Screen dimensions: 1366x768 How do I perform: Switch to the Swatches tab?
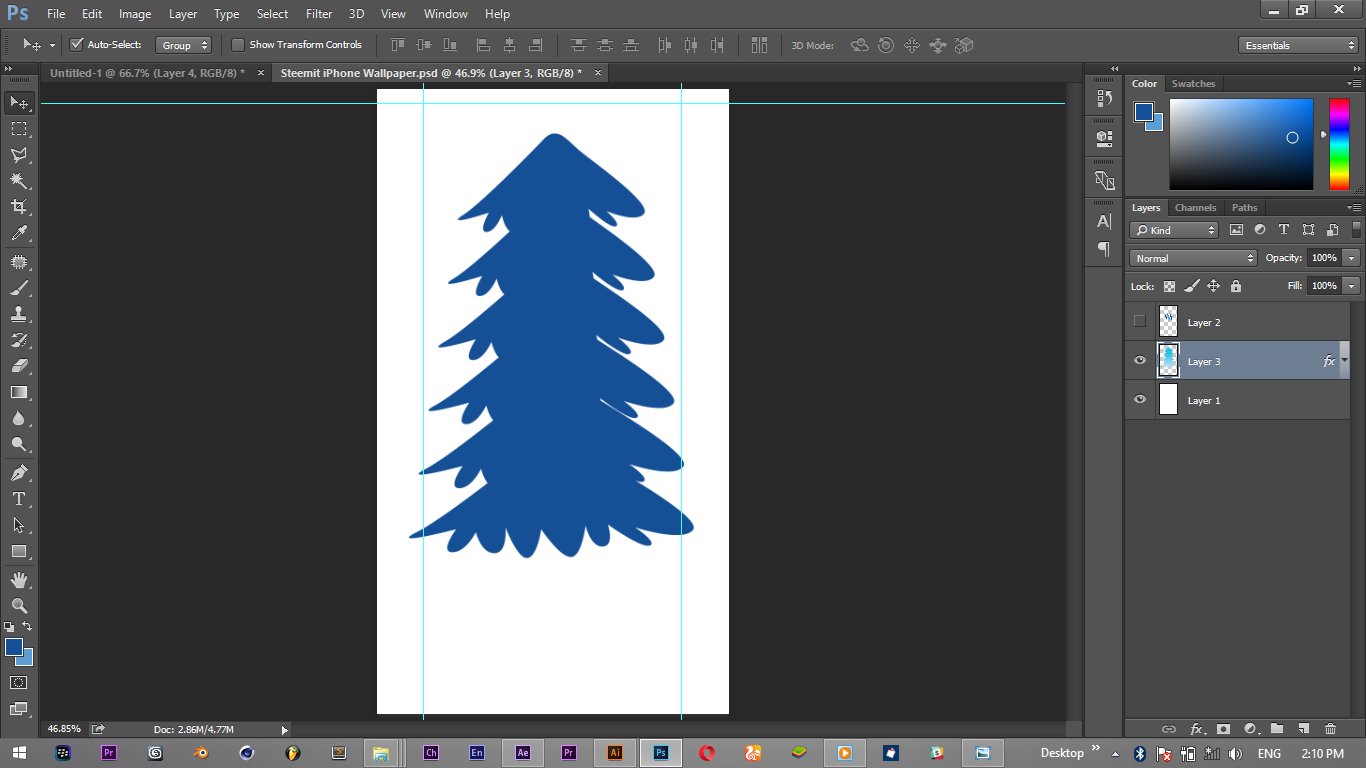(1193, 84)
